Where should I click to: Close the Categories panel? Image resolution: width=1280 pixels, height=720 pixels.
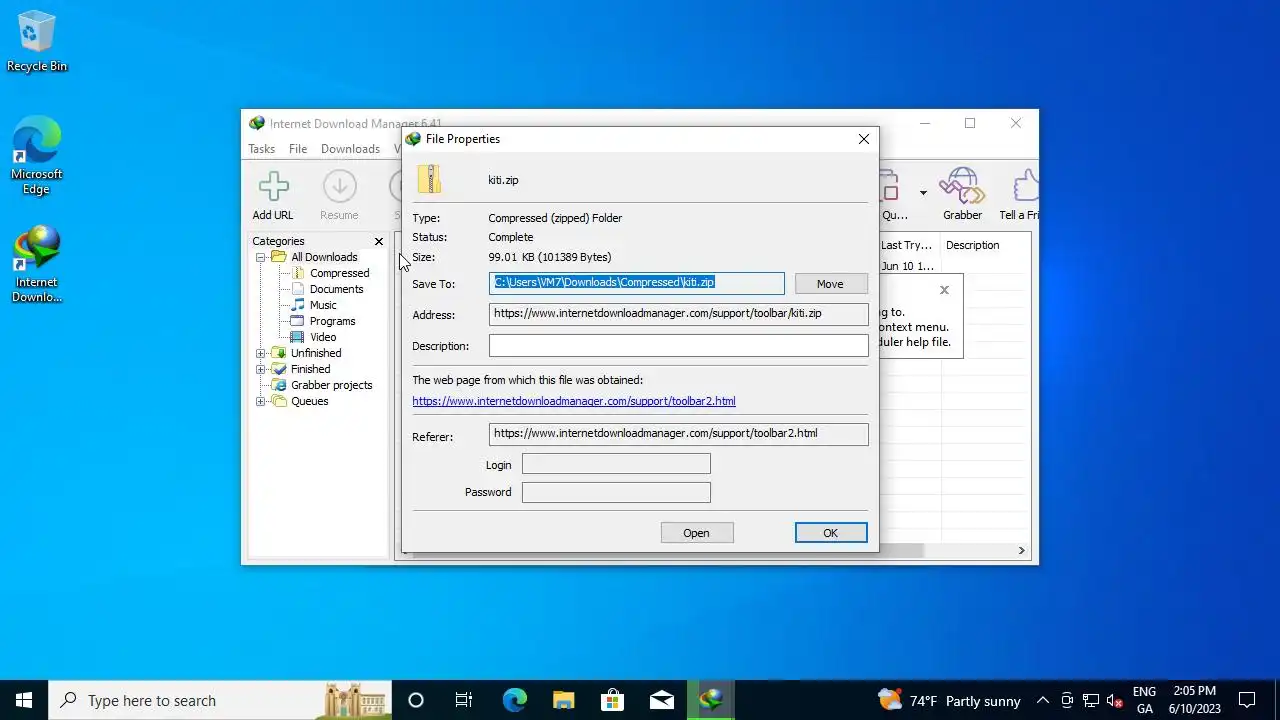(x=379, y=241)
